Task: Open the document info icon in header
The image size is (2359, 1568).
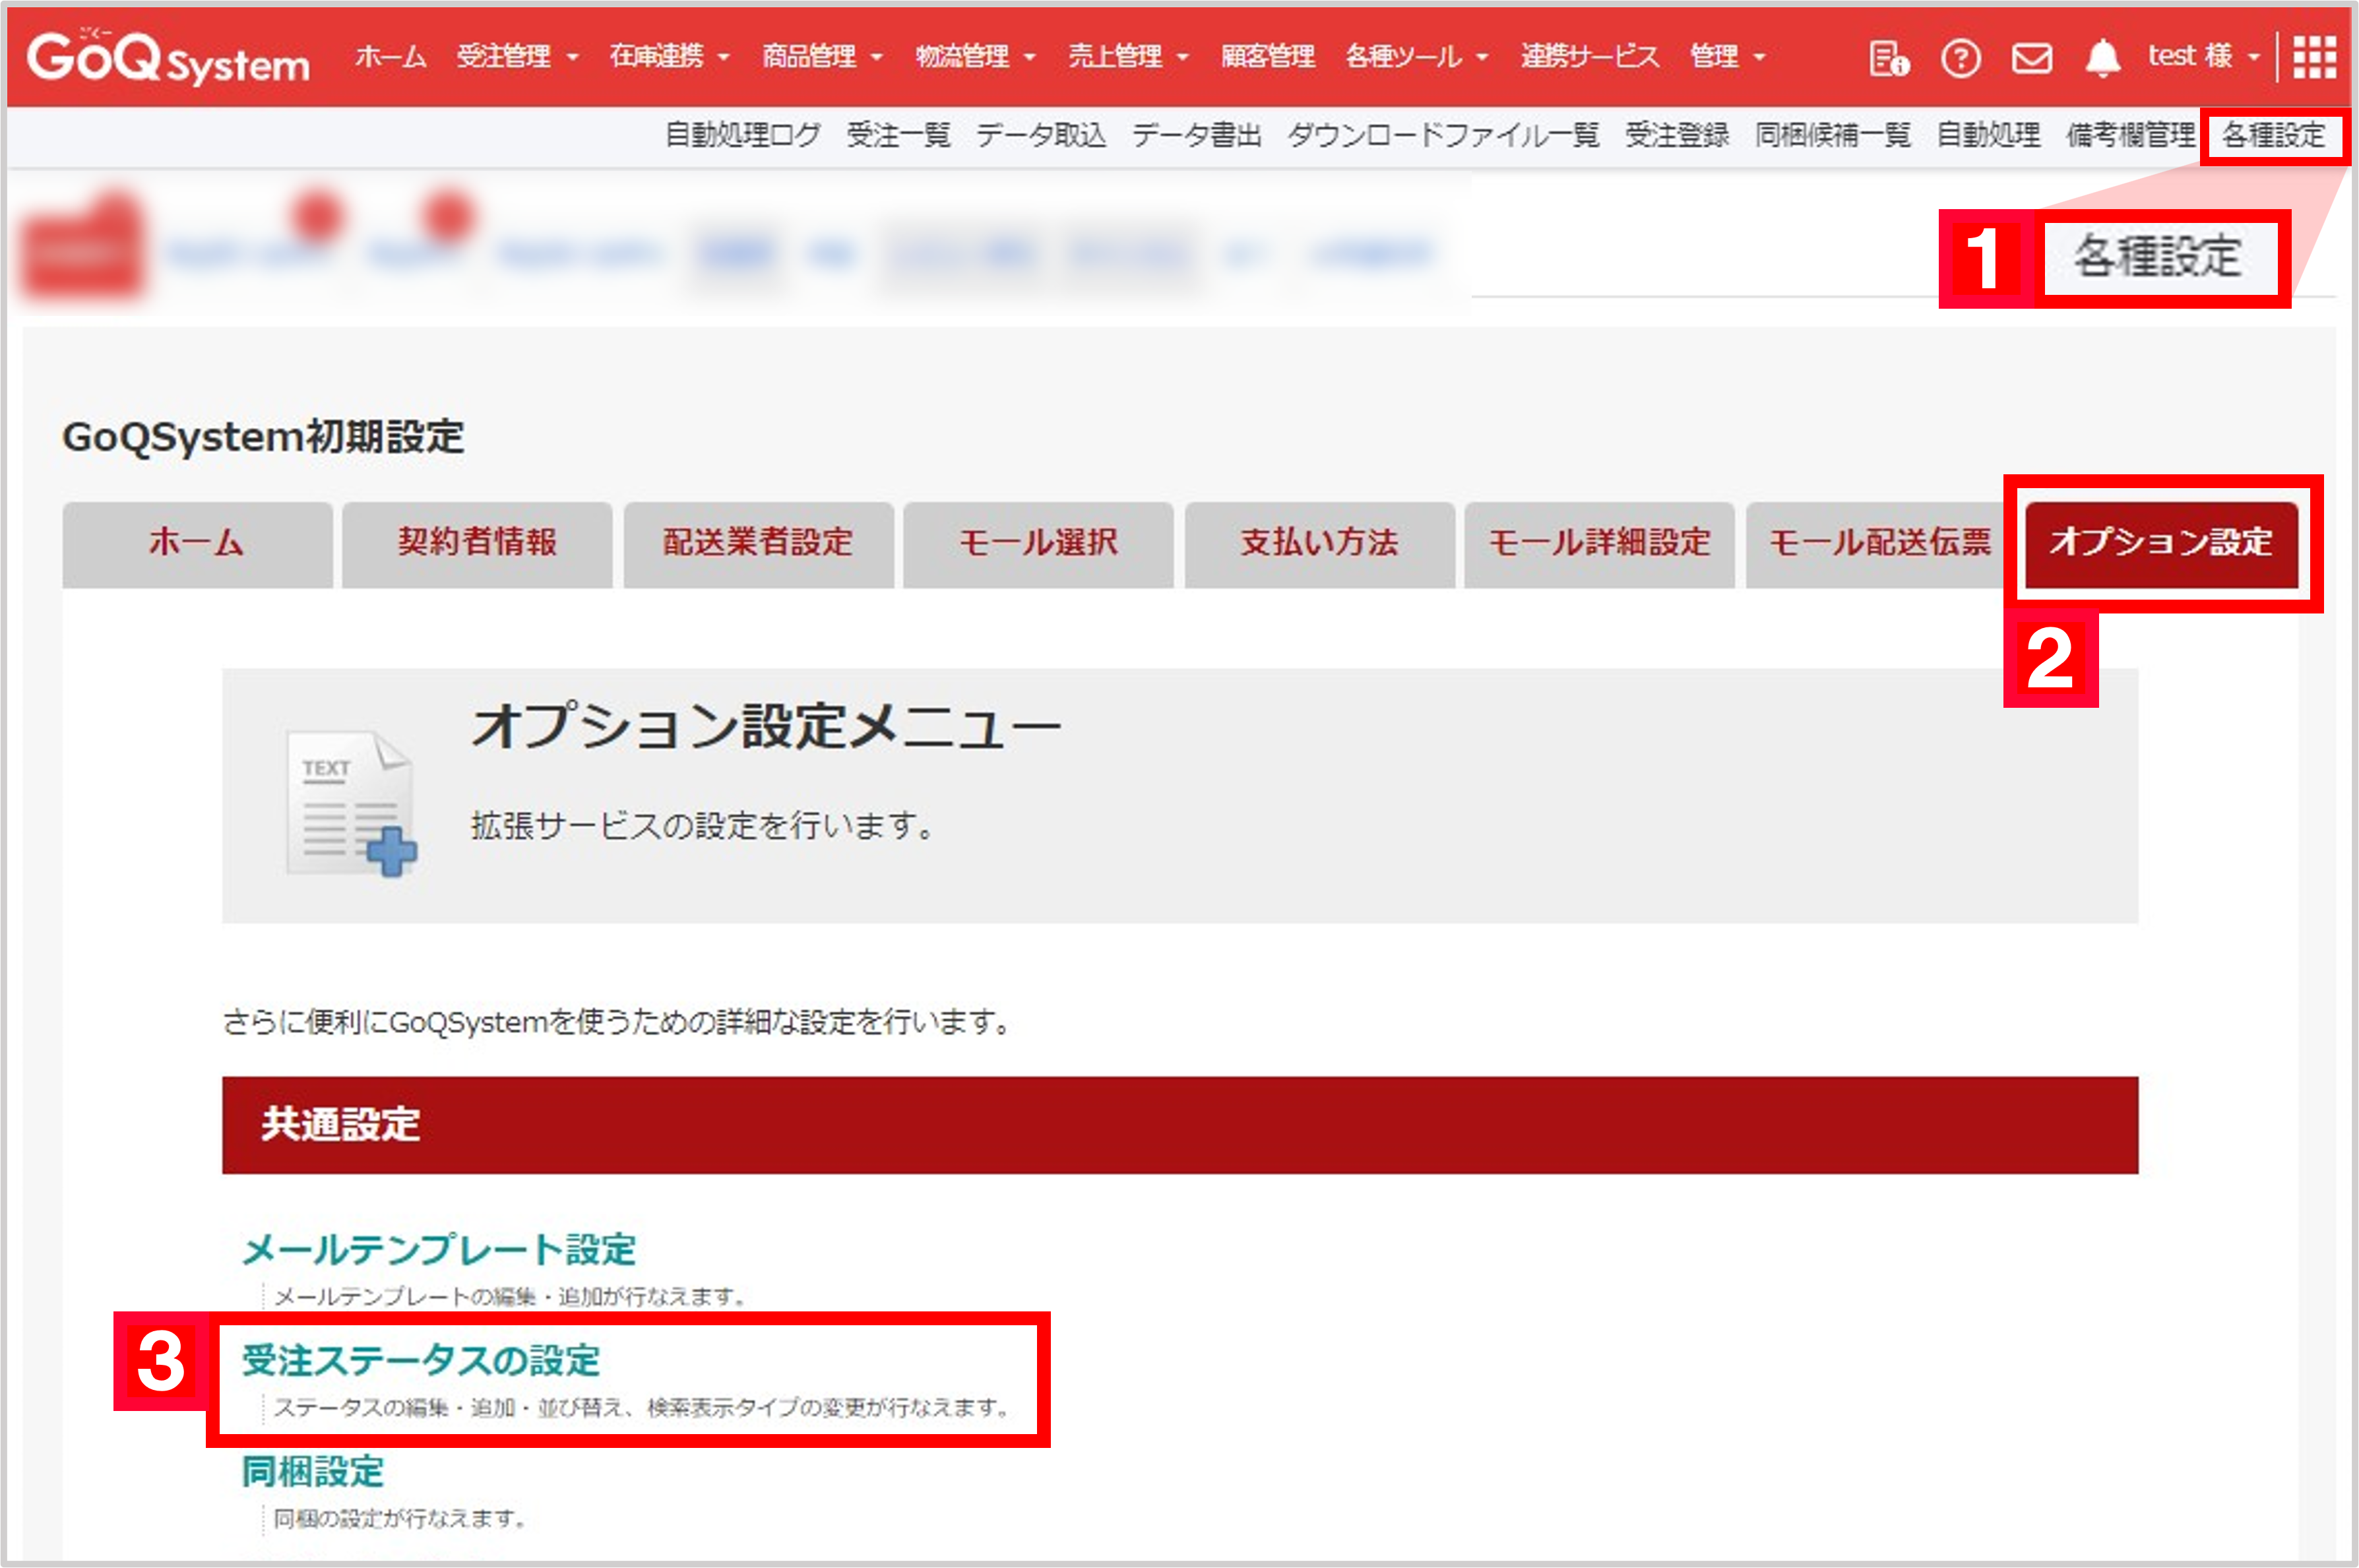Action: (x=1889, y=58)
